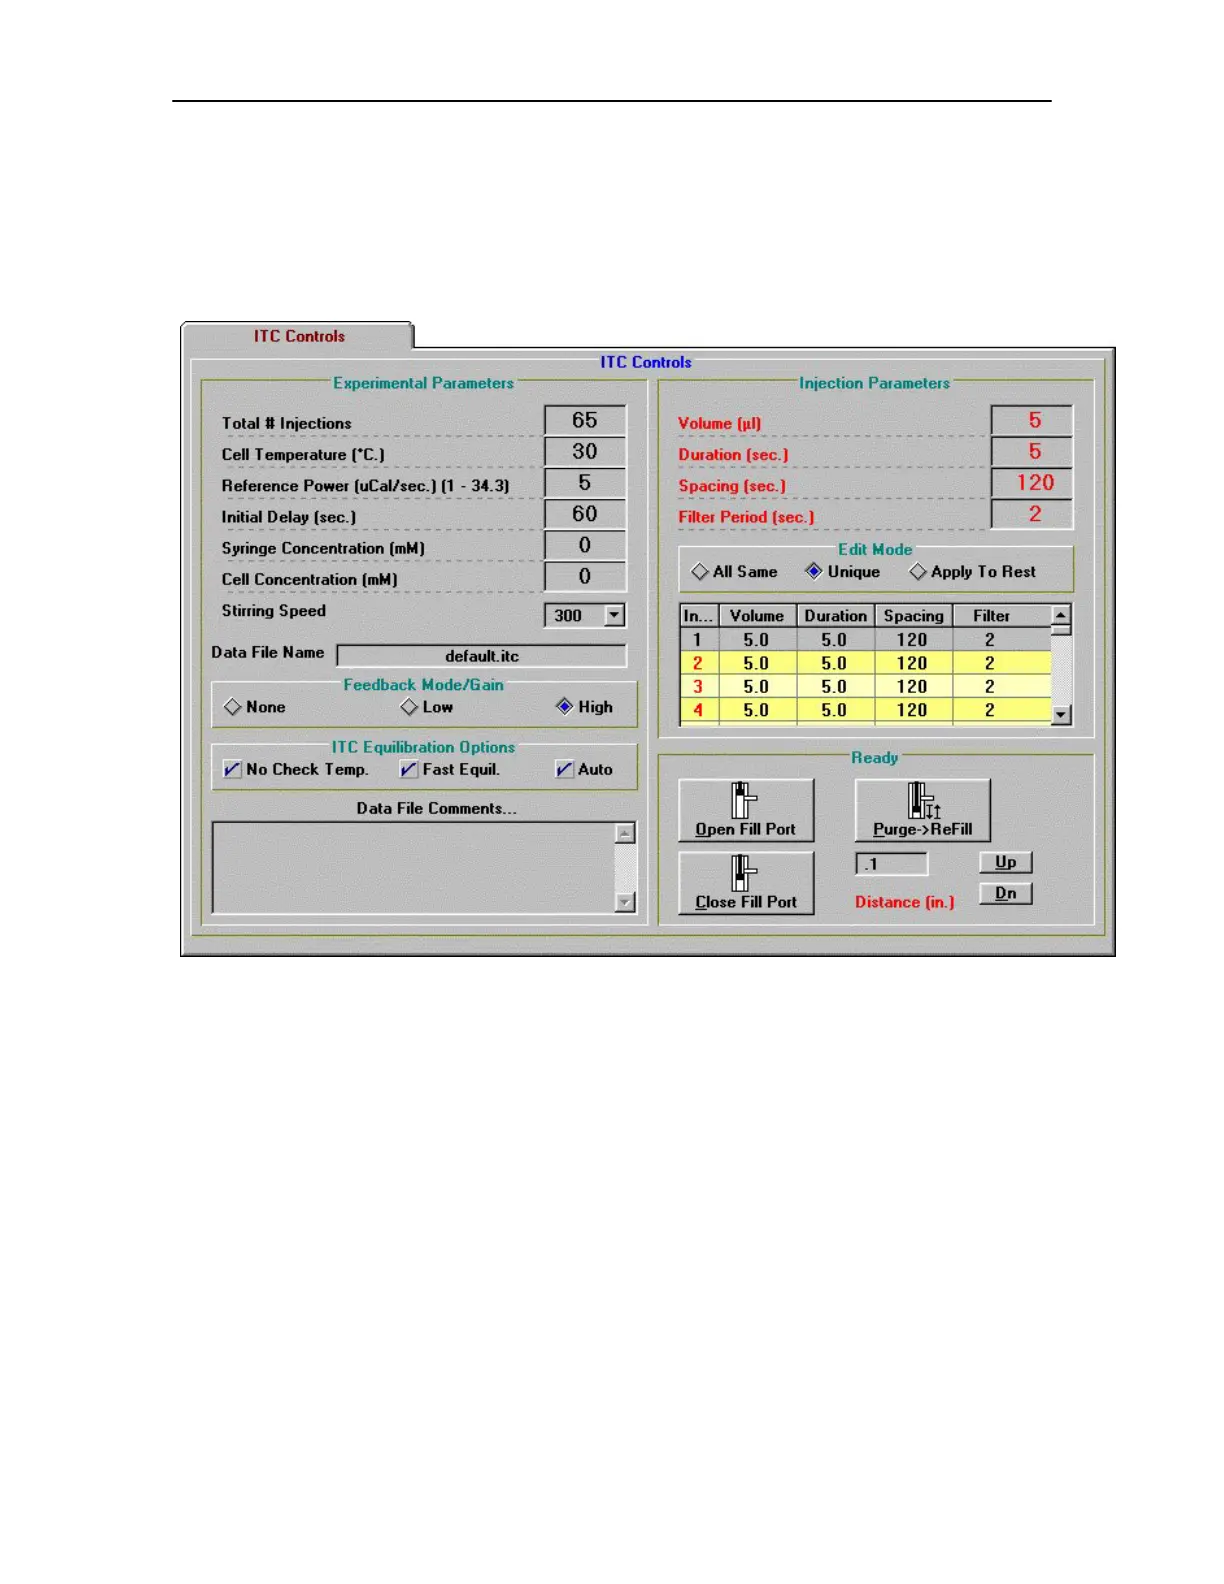Click the comments box scroll-down arrow
The width and height of the screenshot is (1224, 1584).
pyautogui.click(x=625, y=903)
